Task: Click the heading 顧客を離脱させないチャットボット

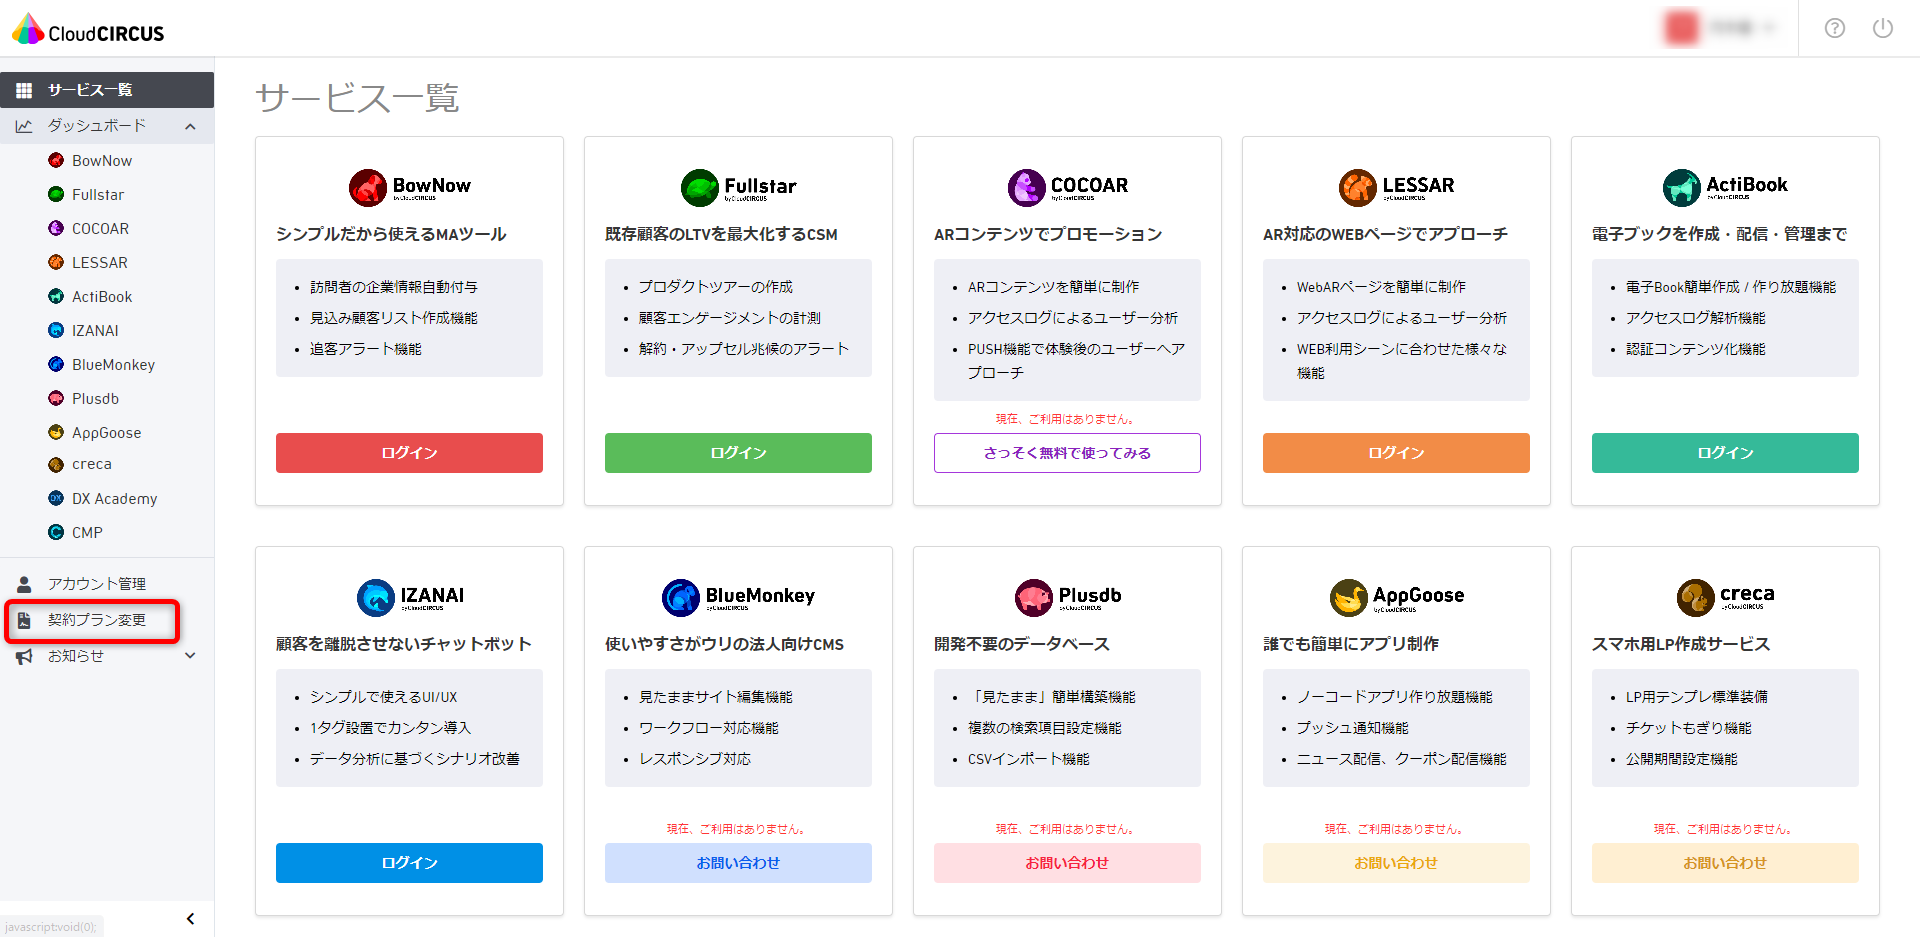Action: tap(403, 644)
